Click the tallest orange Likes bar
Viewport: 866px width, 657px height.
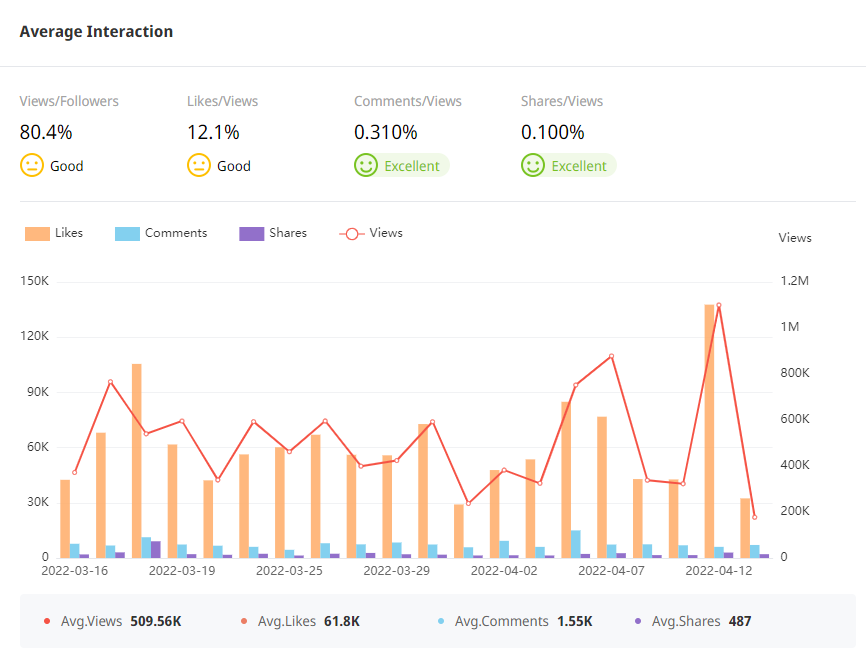[709, 430]
